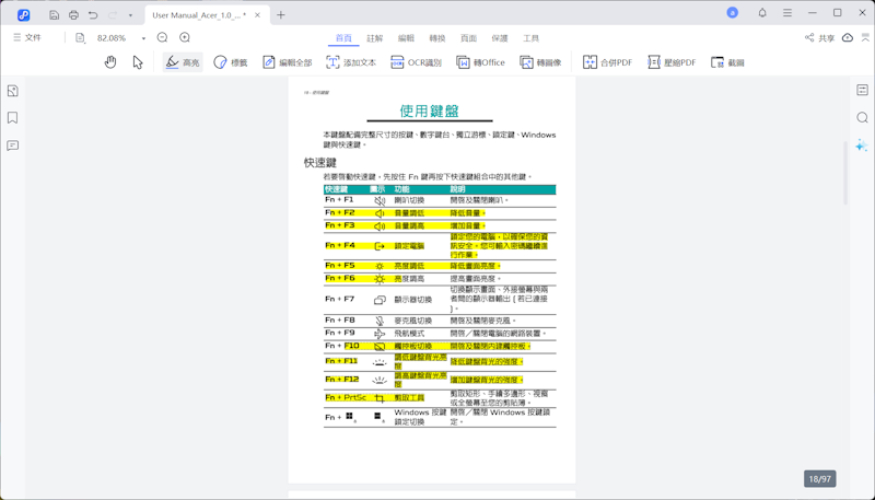The width and height of the screenshot is (875, 500).
Task: Switch to the 編輯 tab
Action: click(406, 38)
